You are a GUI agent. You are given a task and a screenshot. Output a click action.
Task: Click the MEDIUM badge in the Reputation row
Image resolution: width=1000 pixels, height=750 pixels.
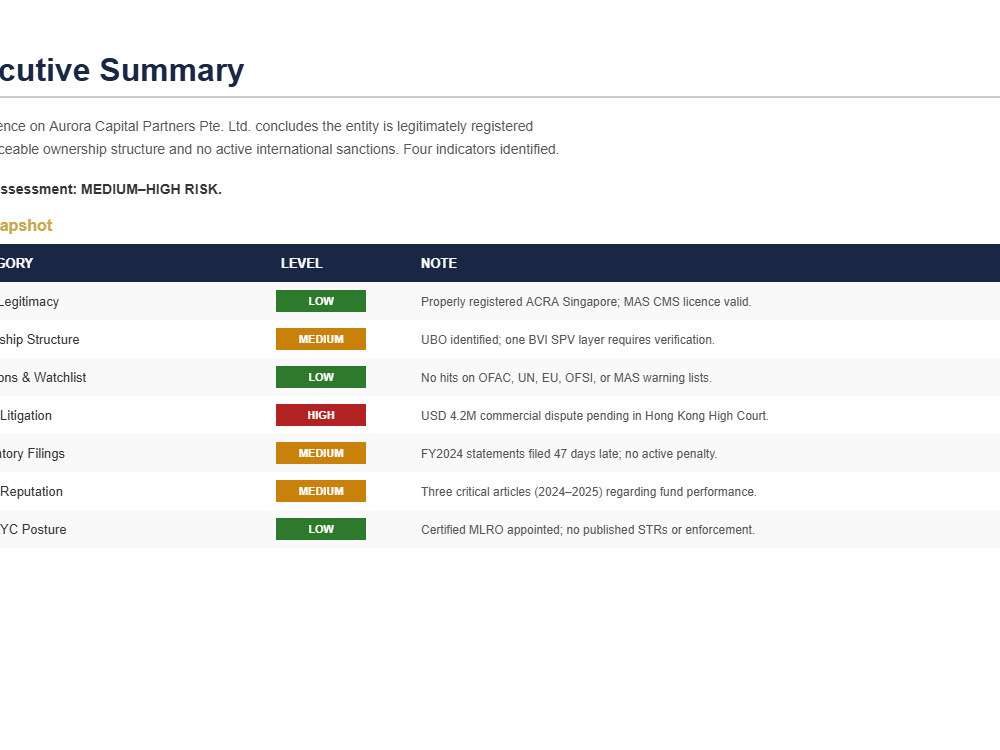click(321, 491)
